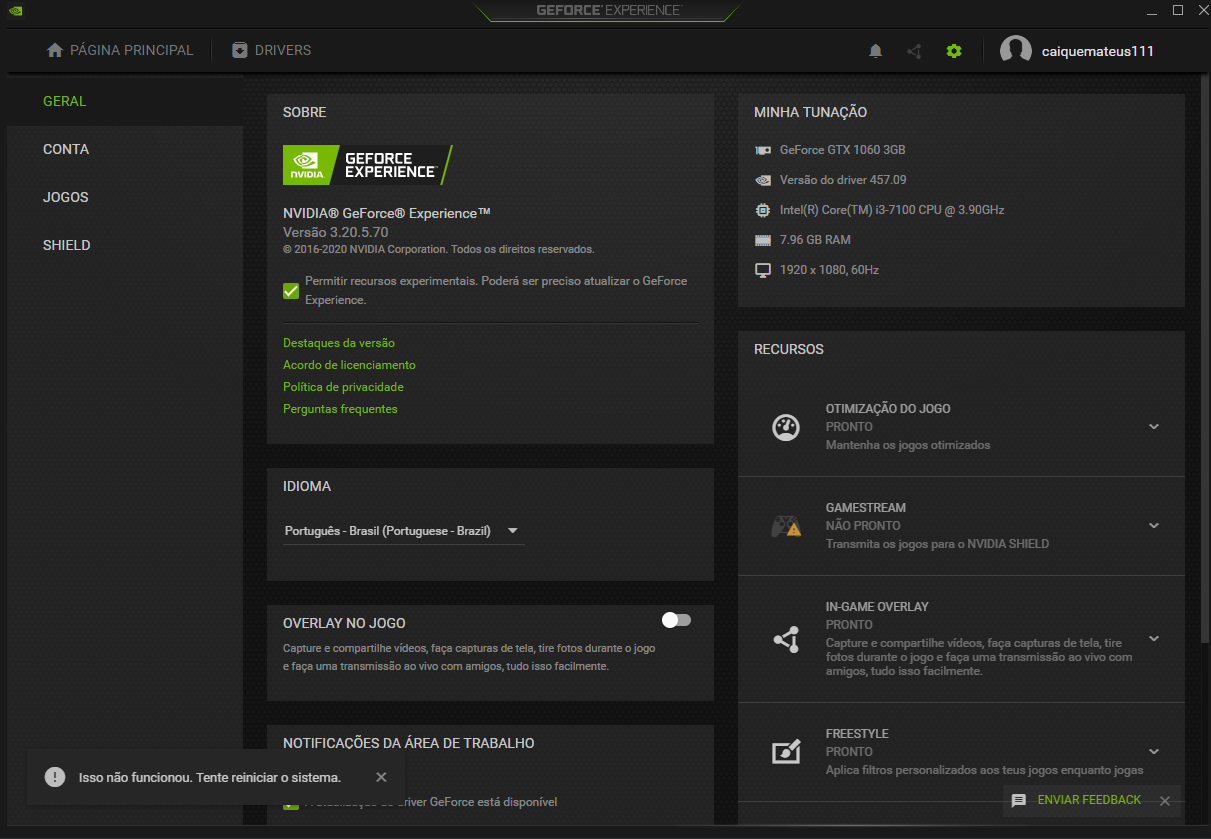Click the Freestyle brush icon
The height and width of the screenshot is (839, 1211).
click(x=786, y=752)
